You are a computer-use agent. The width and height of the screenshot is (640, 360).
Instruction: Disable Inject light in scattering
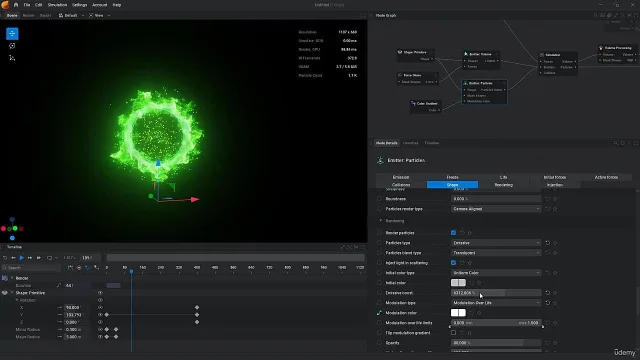click(x=453, y=263)
